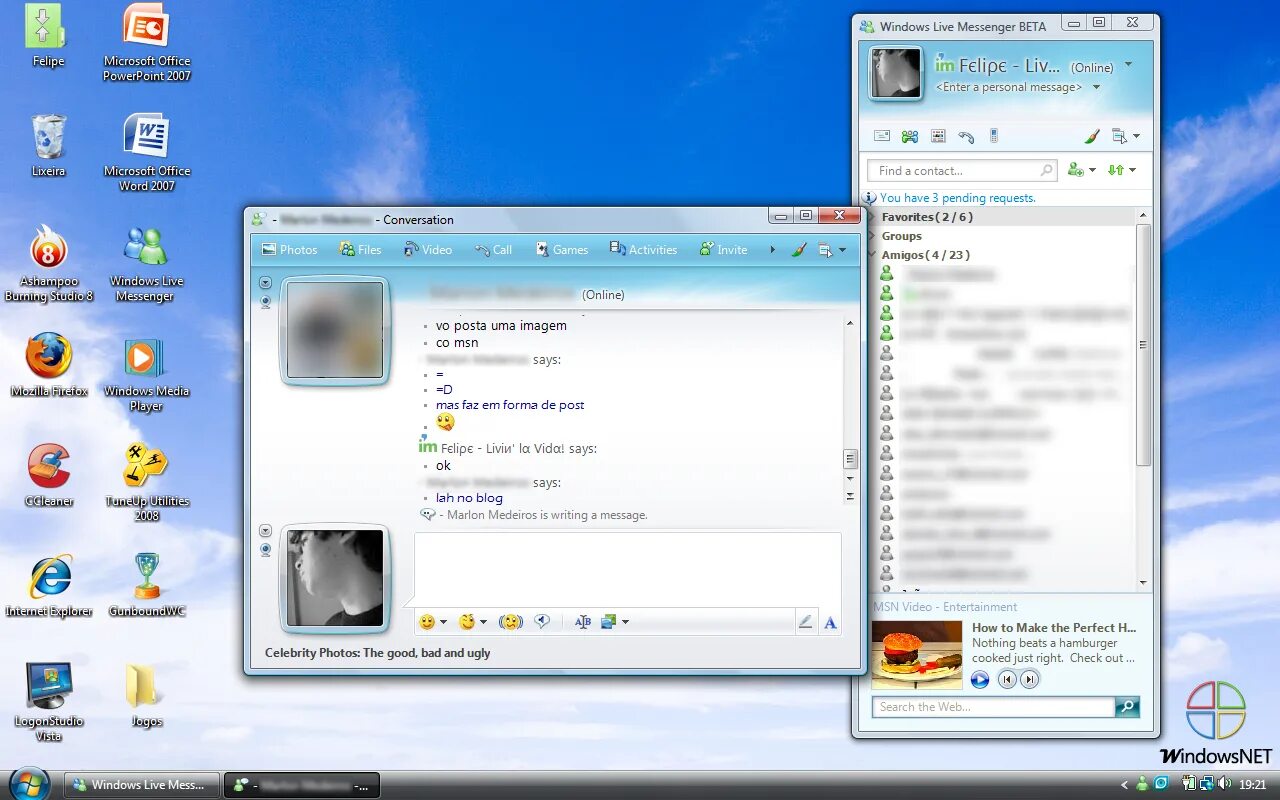
Task: Open Microsoft Office Word 2007 icon
Action: (x=146, y=153)
